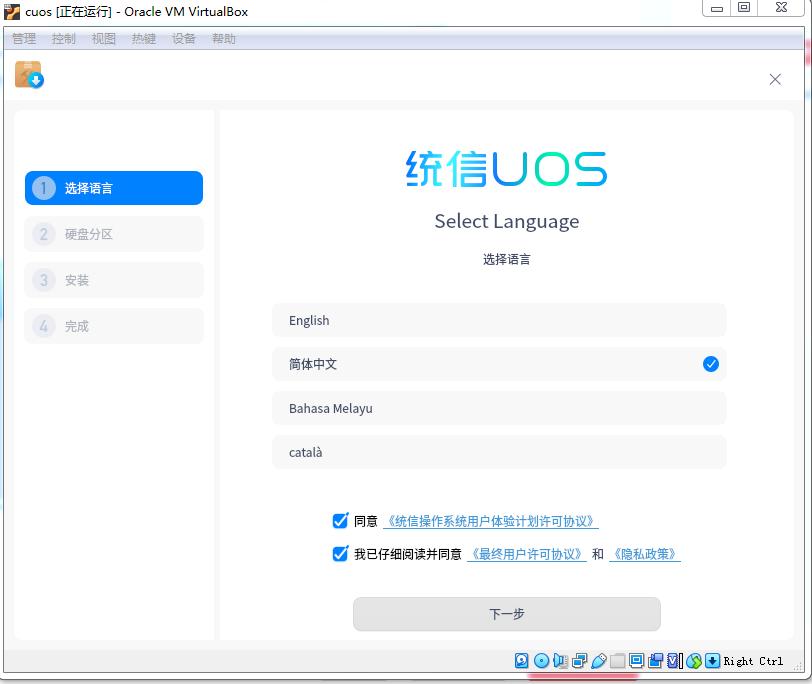Deselect 简体中文 language checkmark
The image size is (812, 684).
711,364
